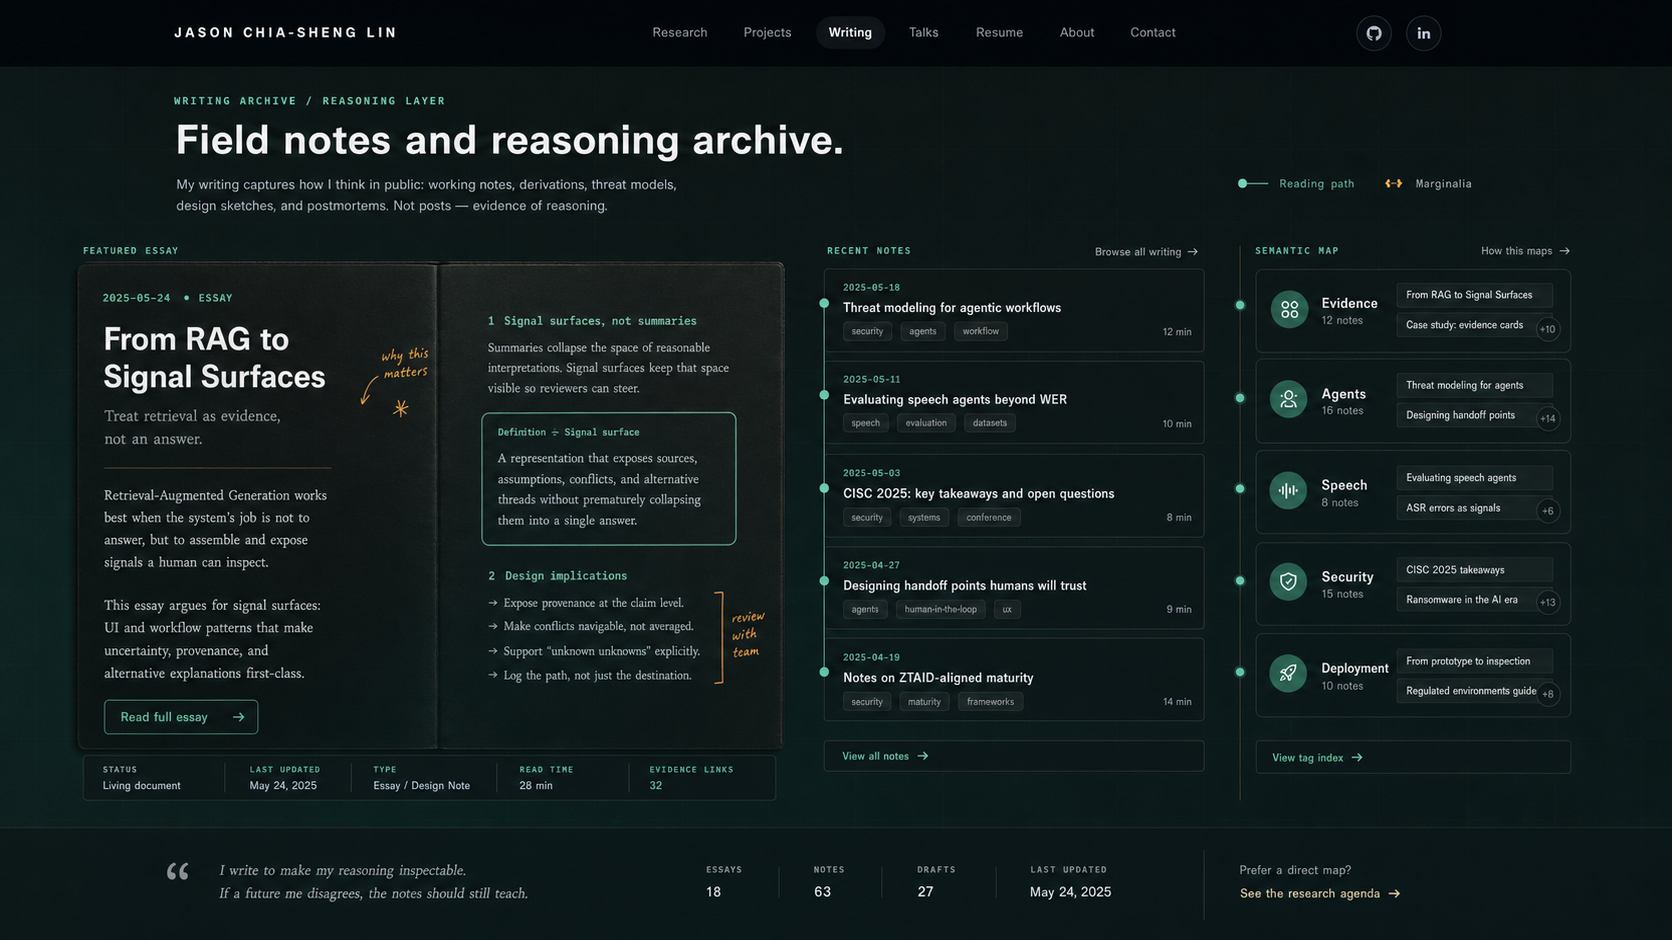1672x940 pixels.
Task: Open the Projects nav item
Action: 767,33
